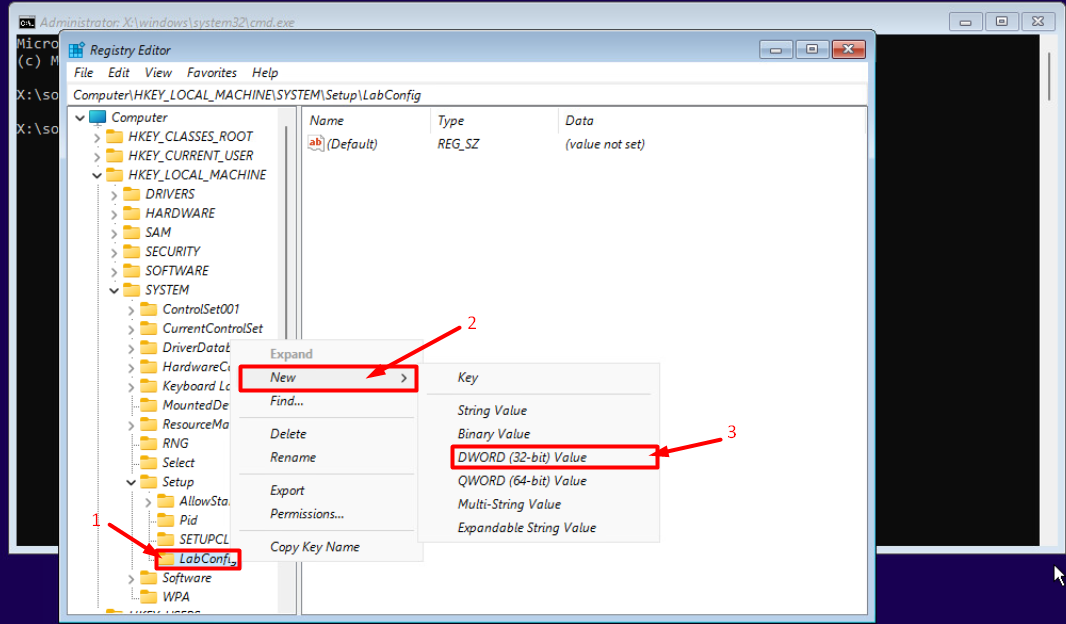1066x624 pixels.
Task: Click the SAM folder icon
Action: pos(132,232)
